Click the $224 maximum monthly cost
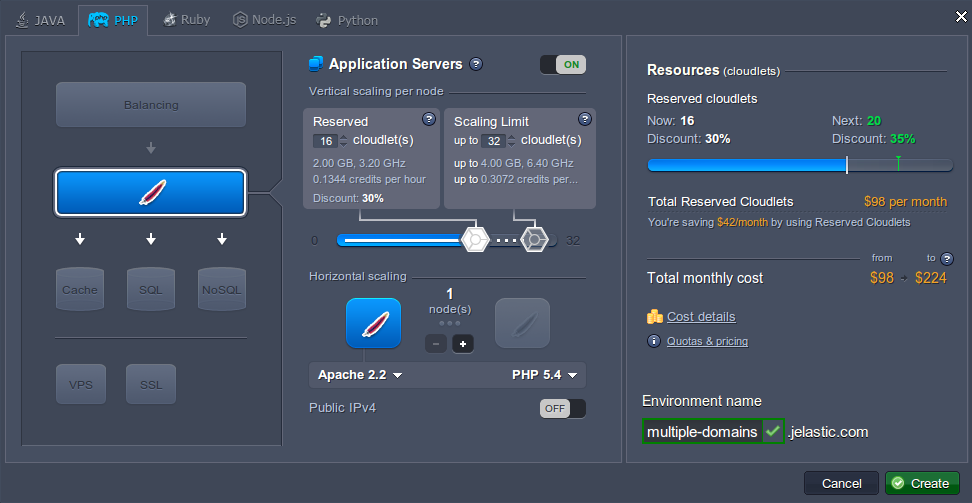The width and height of the screenshot is (972, 503). pos(930,278)
